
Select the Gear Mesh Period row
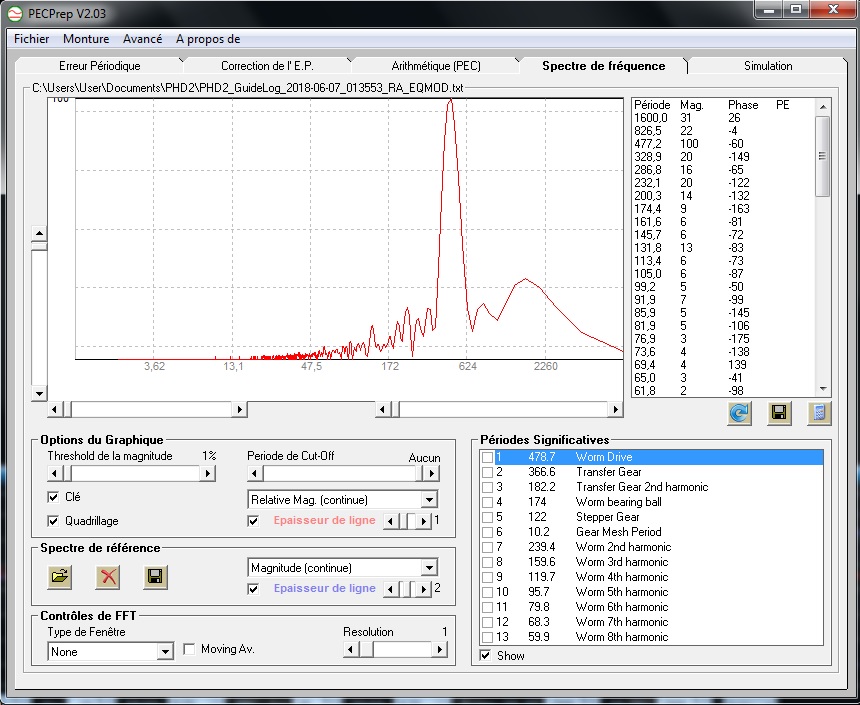point(652,532)
